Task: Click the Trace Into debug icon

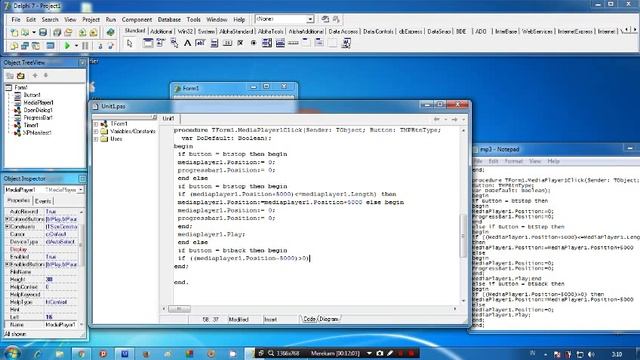Action: point(100,46)
